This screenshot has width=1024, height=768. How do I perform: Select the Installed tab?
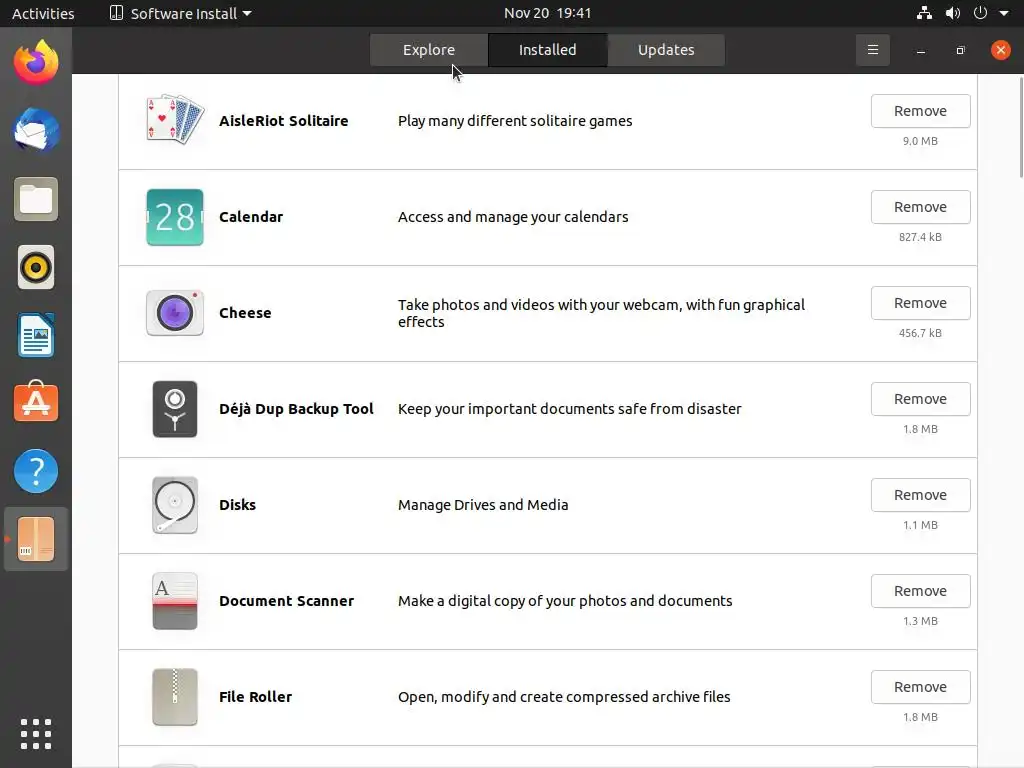[547, 50]
